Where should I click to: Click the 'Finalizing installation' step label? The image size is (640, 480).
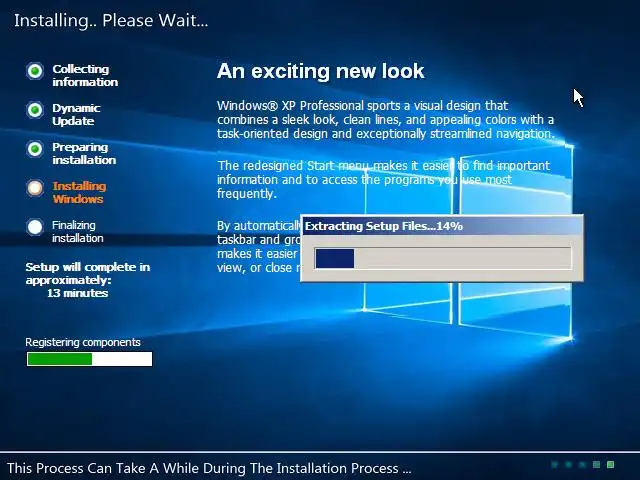78,231
